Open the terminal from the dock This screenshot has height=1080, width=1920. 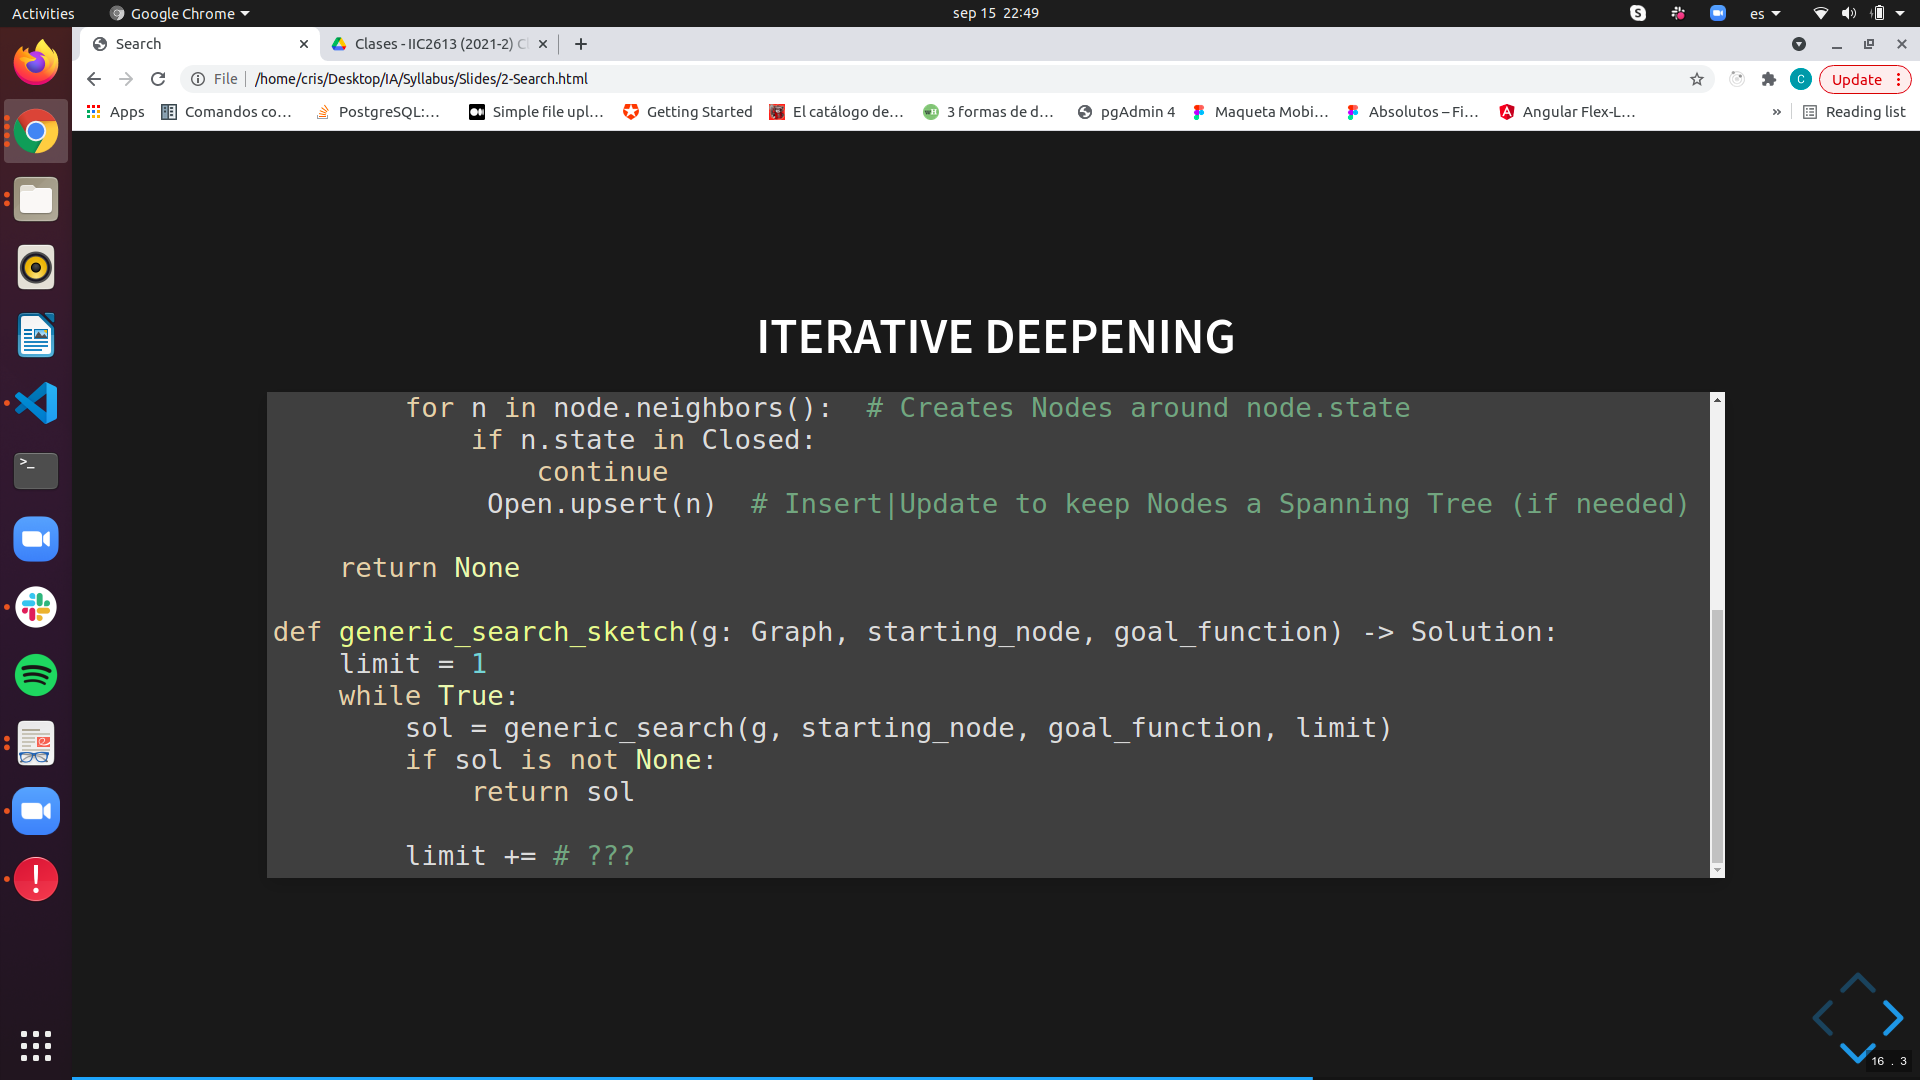pyautogui.click(x=35, y=471)
